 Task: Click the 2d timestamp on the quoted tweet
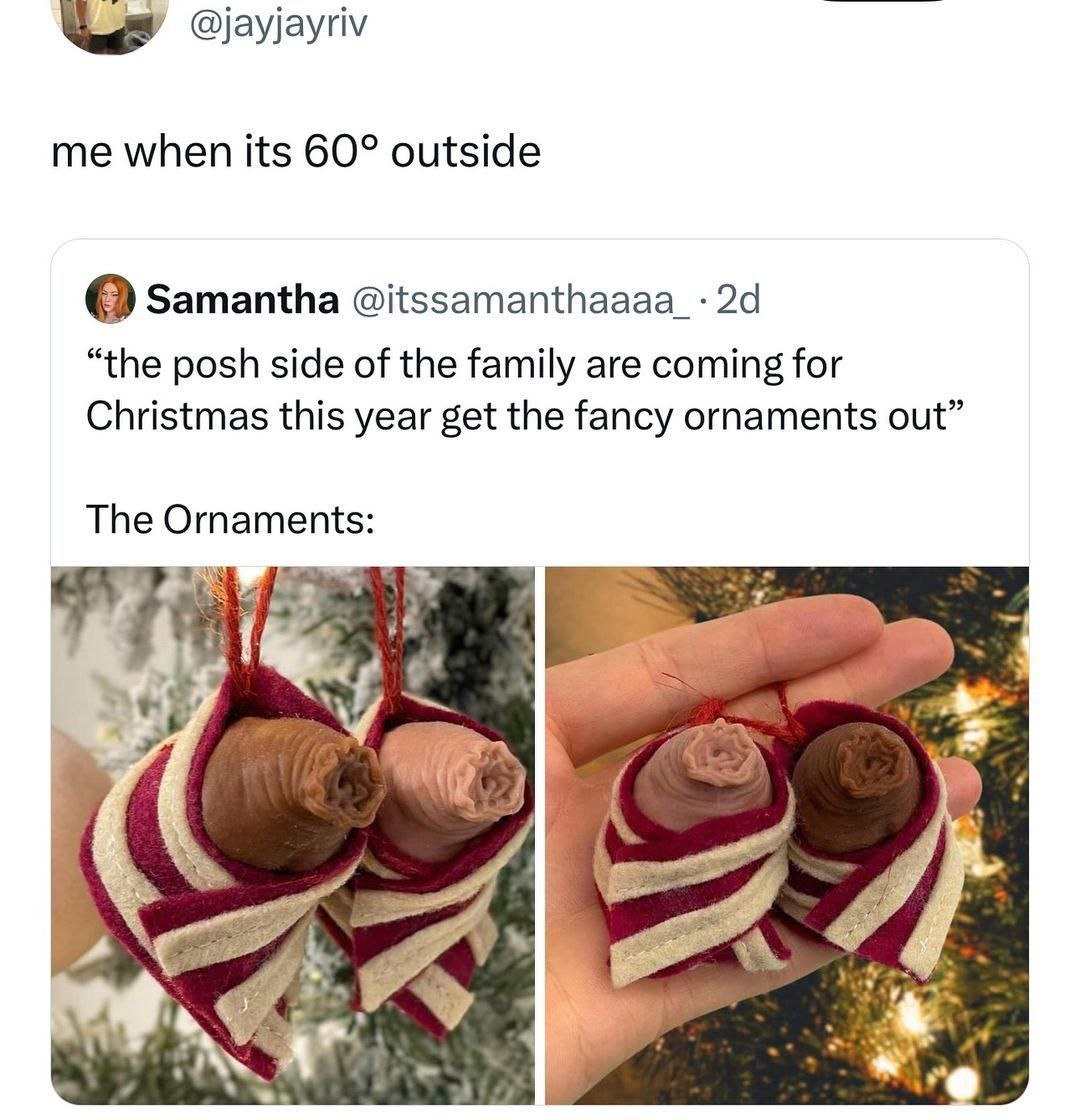pyautogui.click(x=738, y=299)
